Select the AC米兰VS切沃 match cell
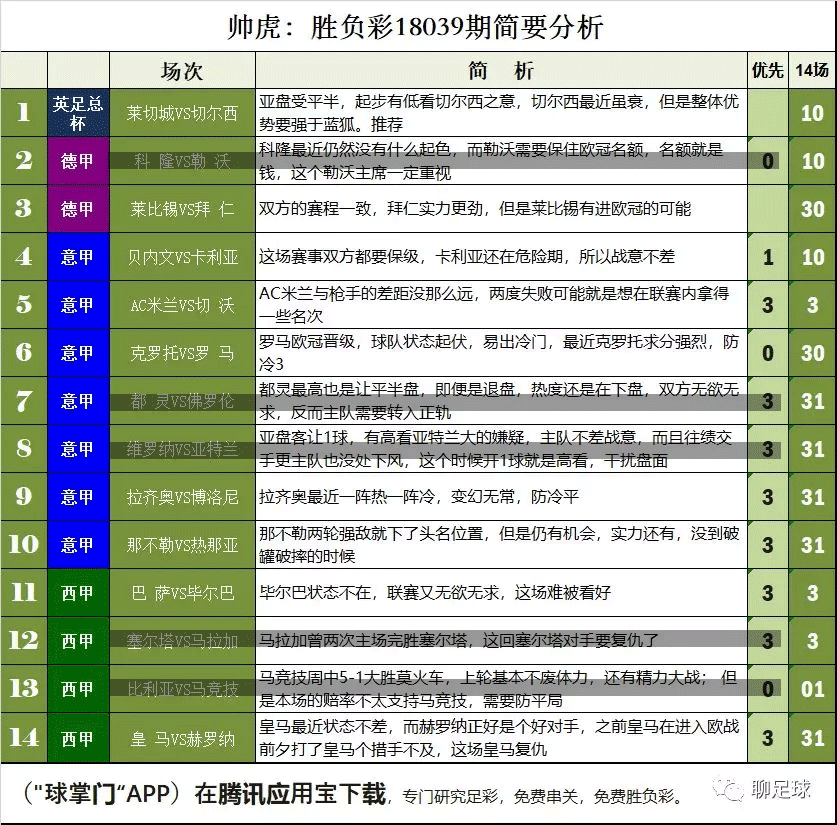This screenshot has height=825, width=837. pos(182,305)
